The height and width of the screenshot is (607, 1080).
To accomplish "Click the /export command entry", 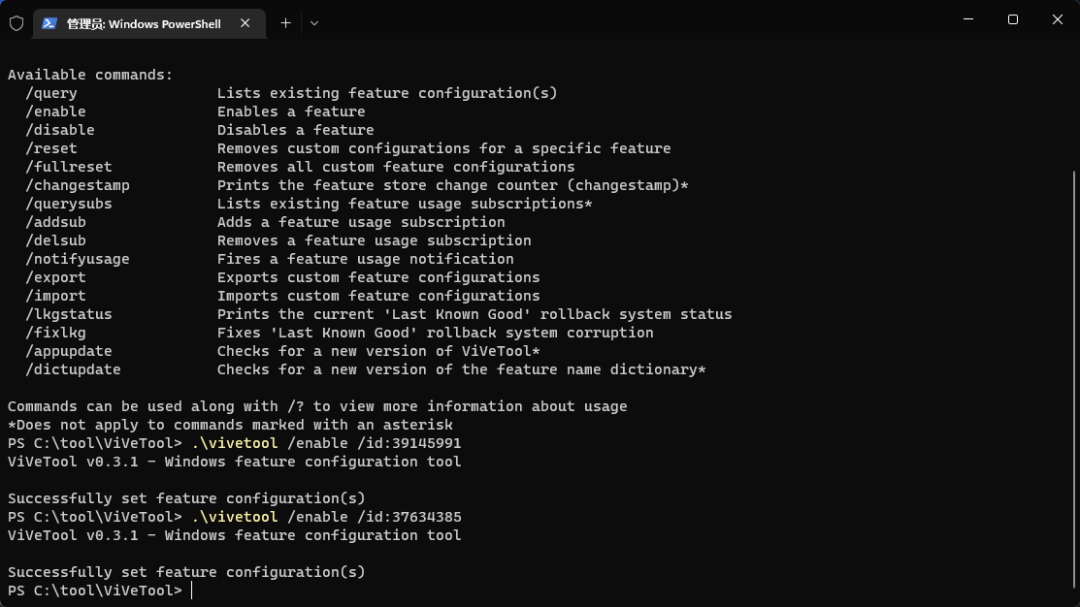I will (x=56, y=277).
